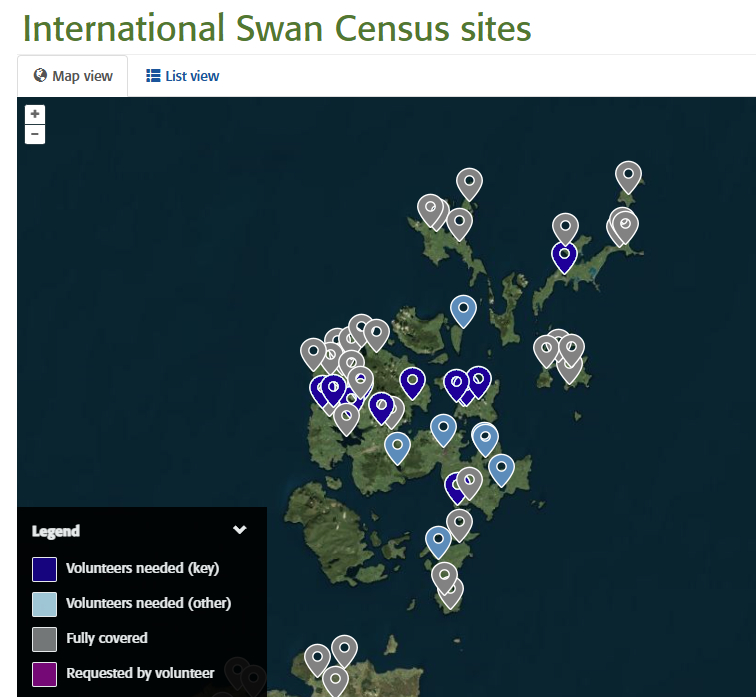Select the Map view tab
Image resolution: width=756 pixels, height=697 pixels.
[x=73, y=76]
